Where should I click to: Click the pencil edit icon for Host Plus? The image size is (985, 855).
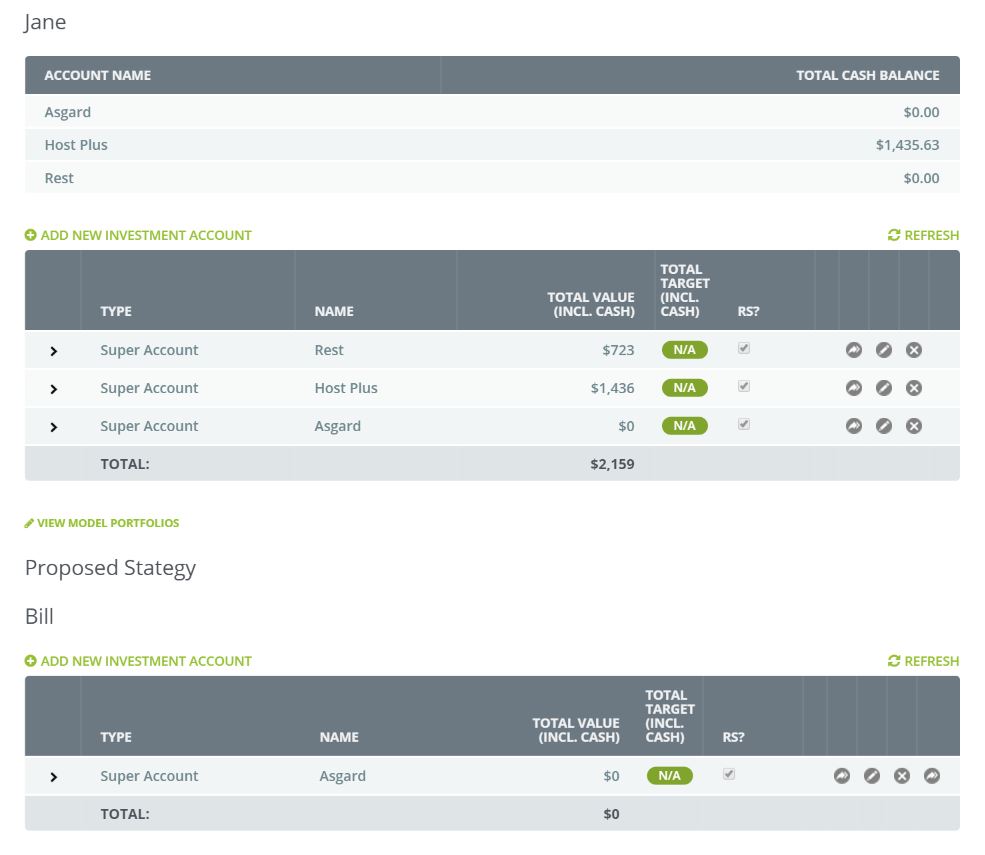pyautogui.click(x=883, y=388)
